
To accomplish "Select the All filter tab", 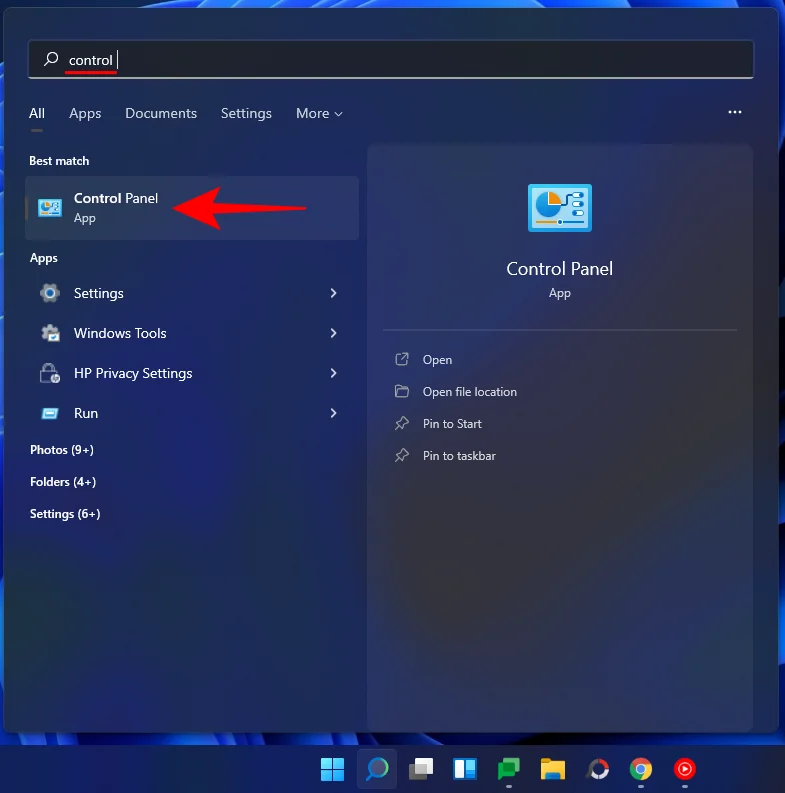I will coord(36,113).
